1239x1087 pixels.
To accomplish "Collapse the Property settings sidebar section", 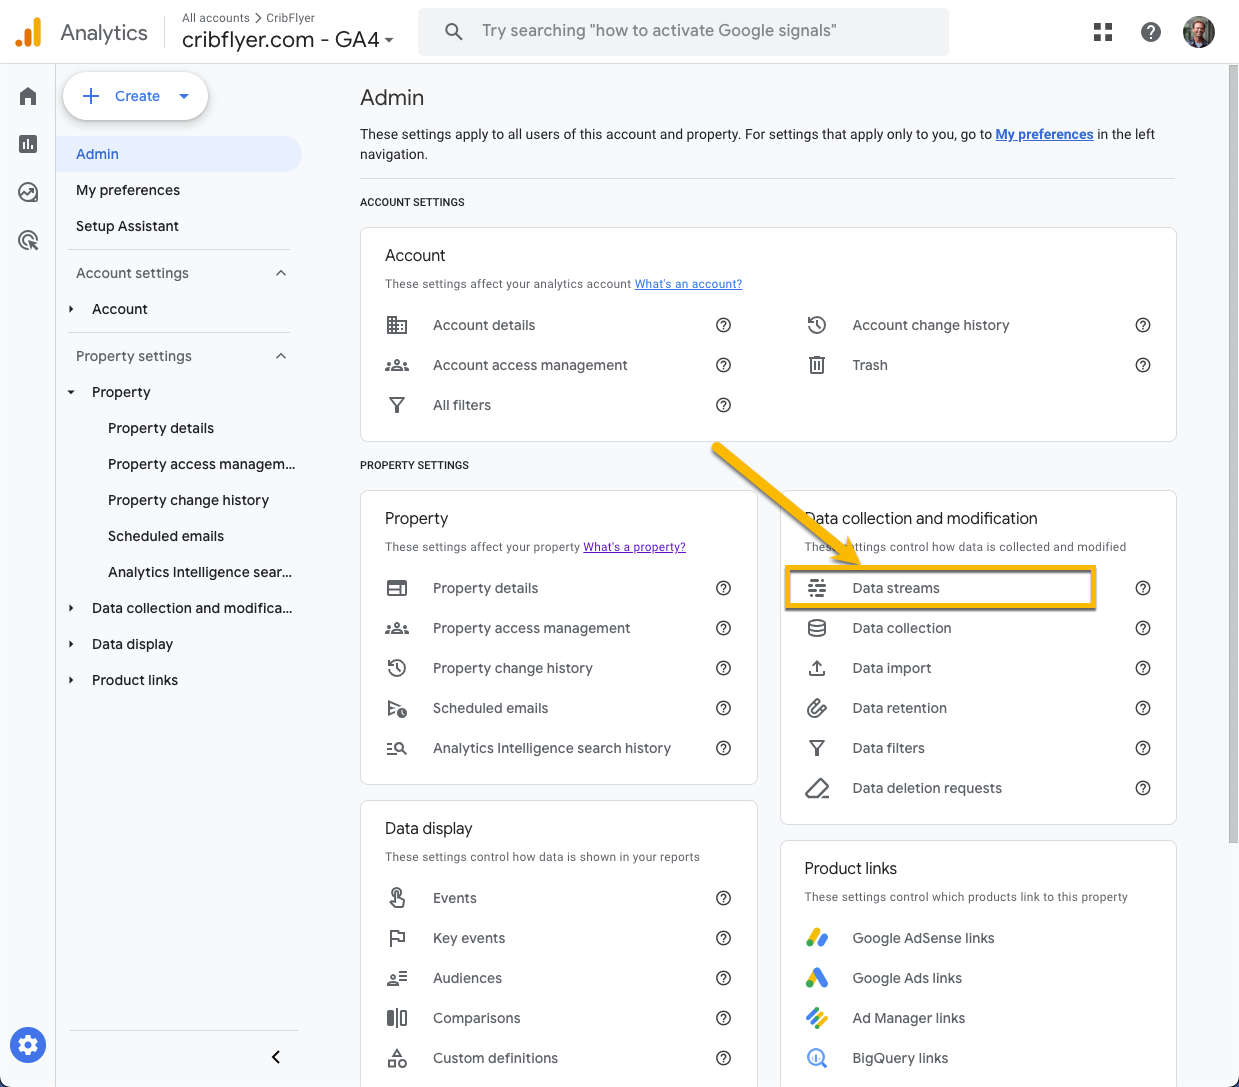I will pos(281,356).
